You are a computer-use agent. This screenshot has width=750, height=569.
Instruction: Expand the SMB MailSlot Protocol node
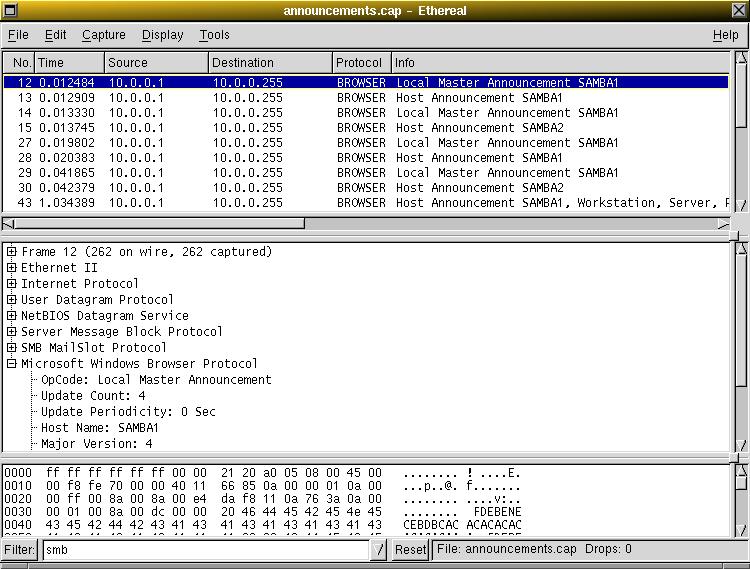[x=11, y=347]
